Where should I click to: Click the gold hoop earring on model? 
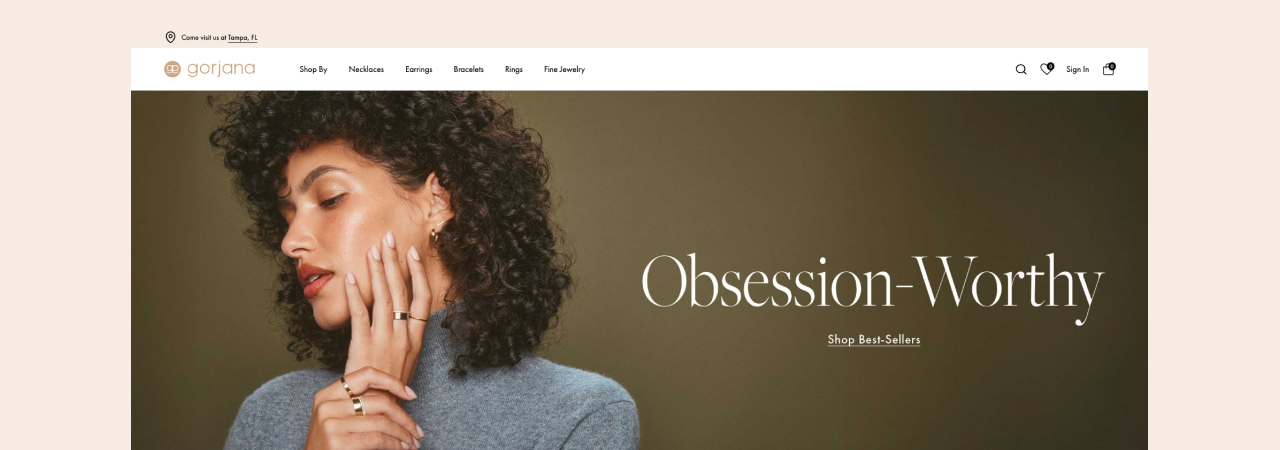[437, 236]
